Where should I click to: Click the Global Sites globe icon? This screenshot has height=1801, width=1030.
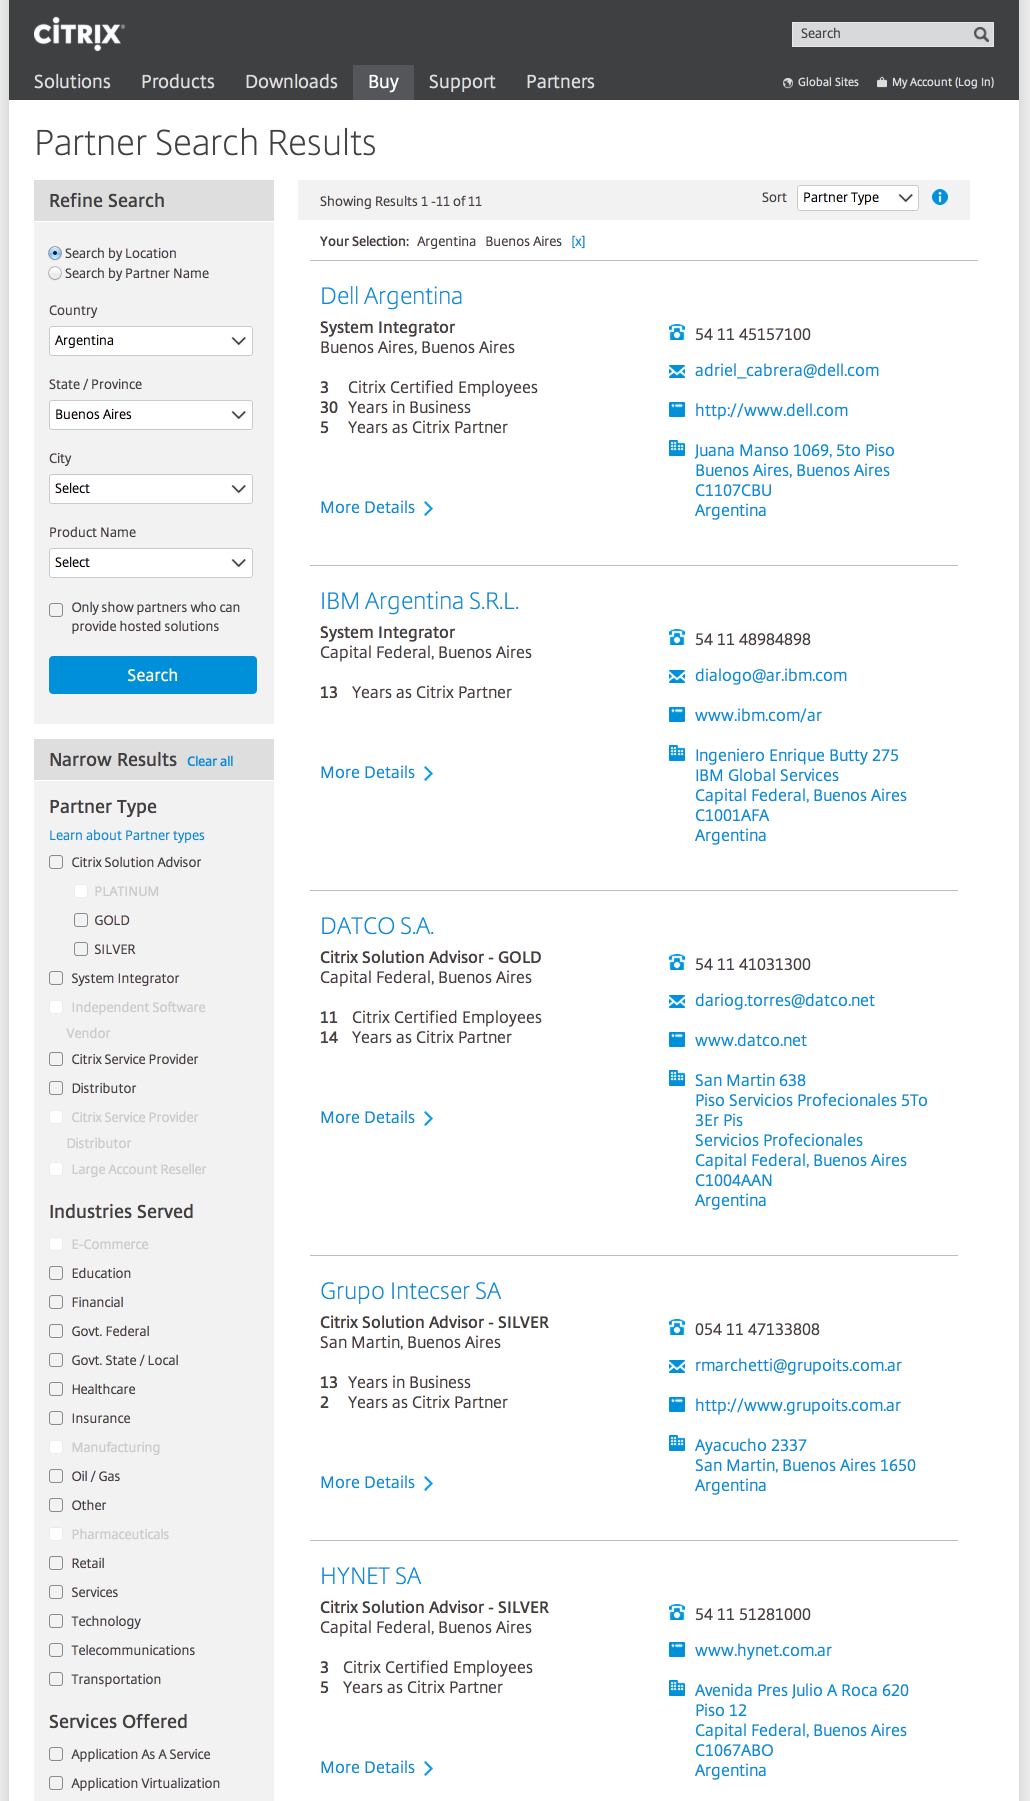788,83
